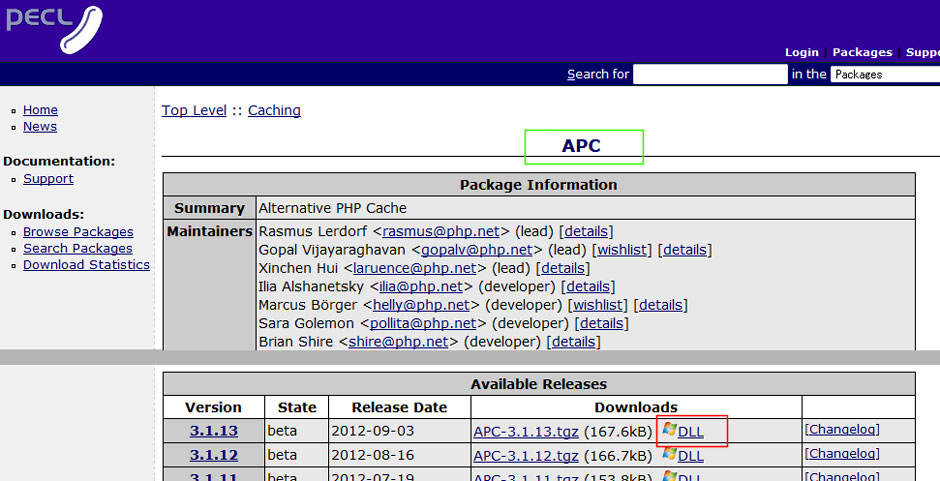Image resolution: width=940 pixels, height=481 pixels.
Task: Open details for Brian Shire
Action: click(573, 342)
